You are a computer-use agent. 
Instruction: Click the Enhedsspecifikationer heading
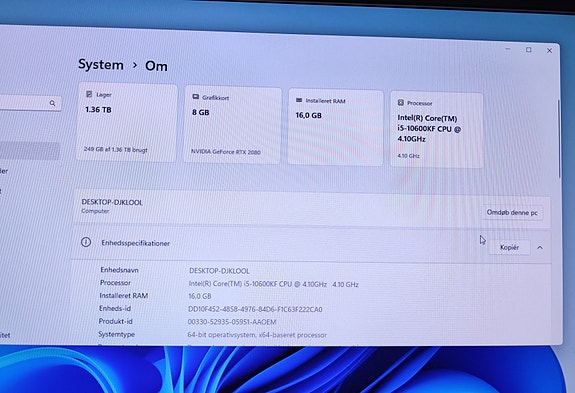tap(136, 243)
